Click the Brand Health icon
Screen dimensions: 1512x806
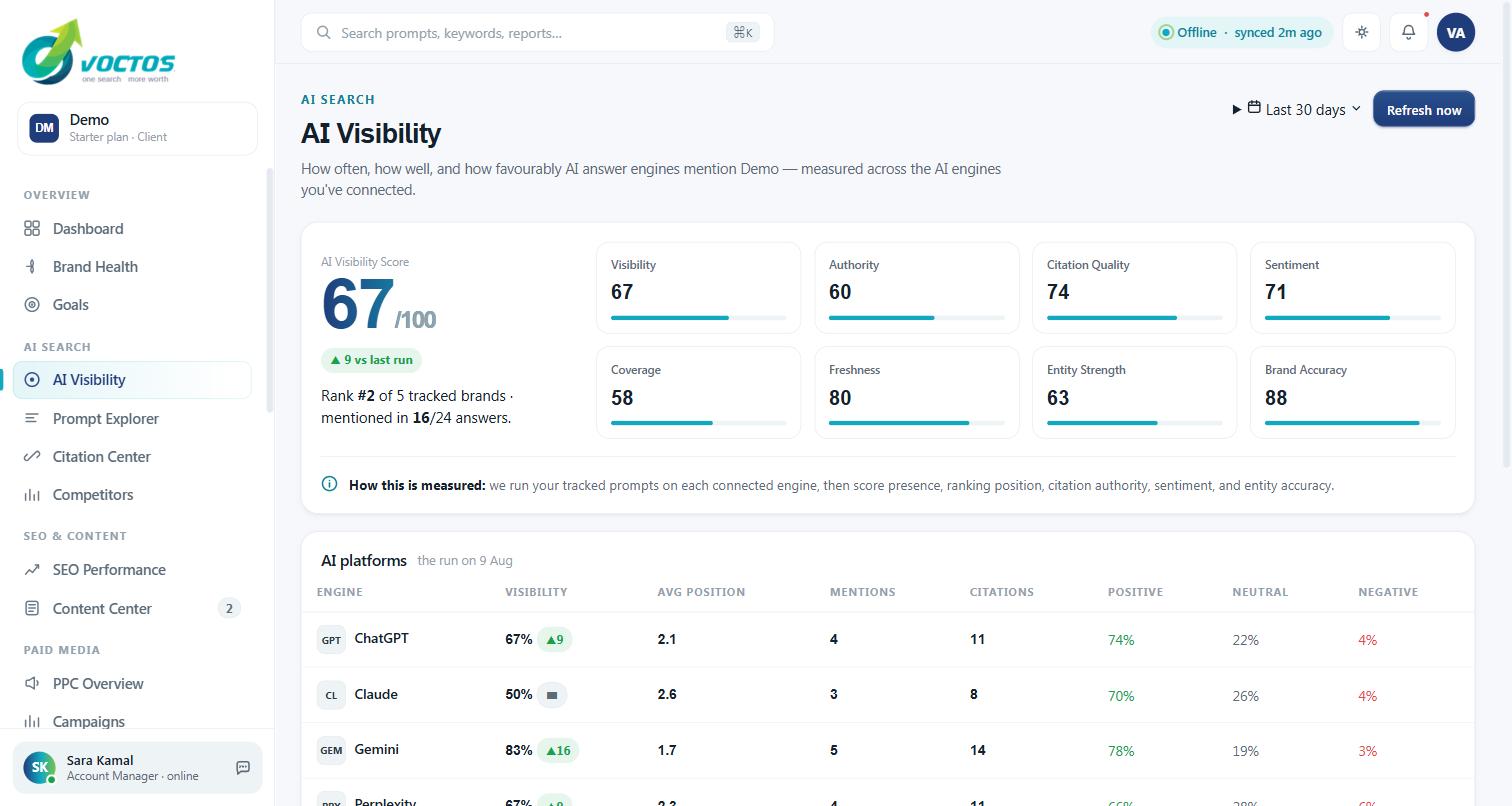tap(32, 267)
